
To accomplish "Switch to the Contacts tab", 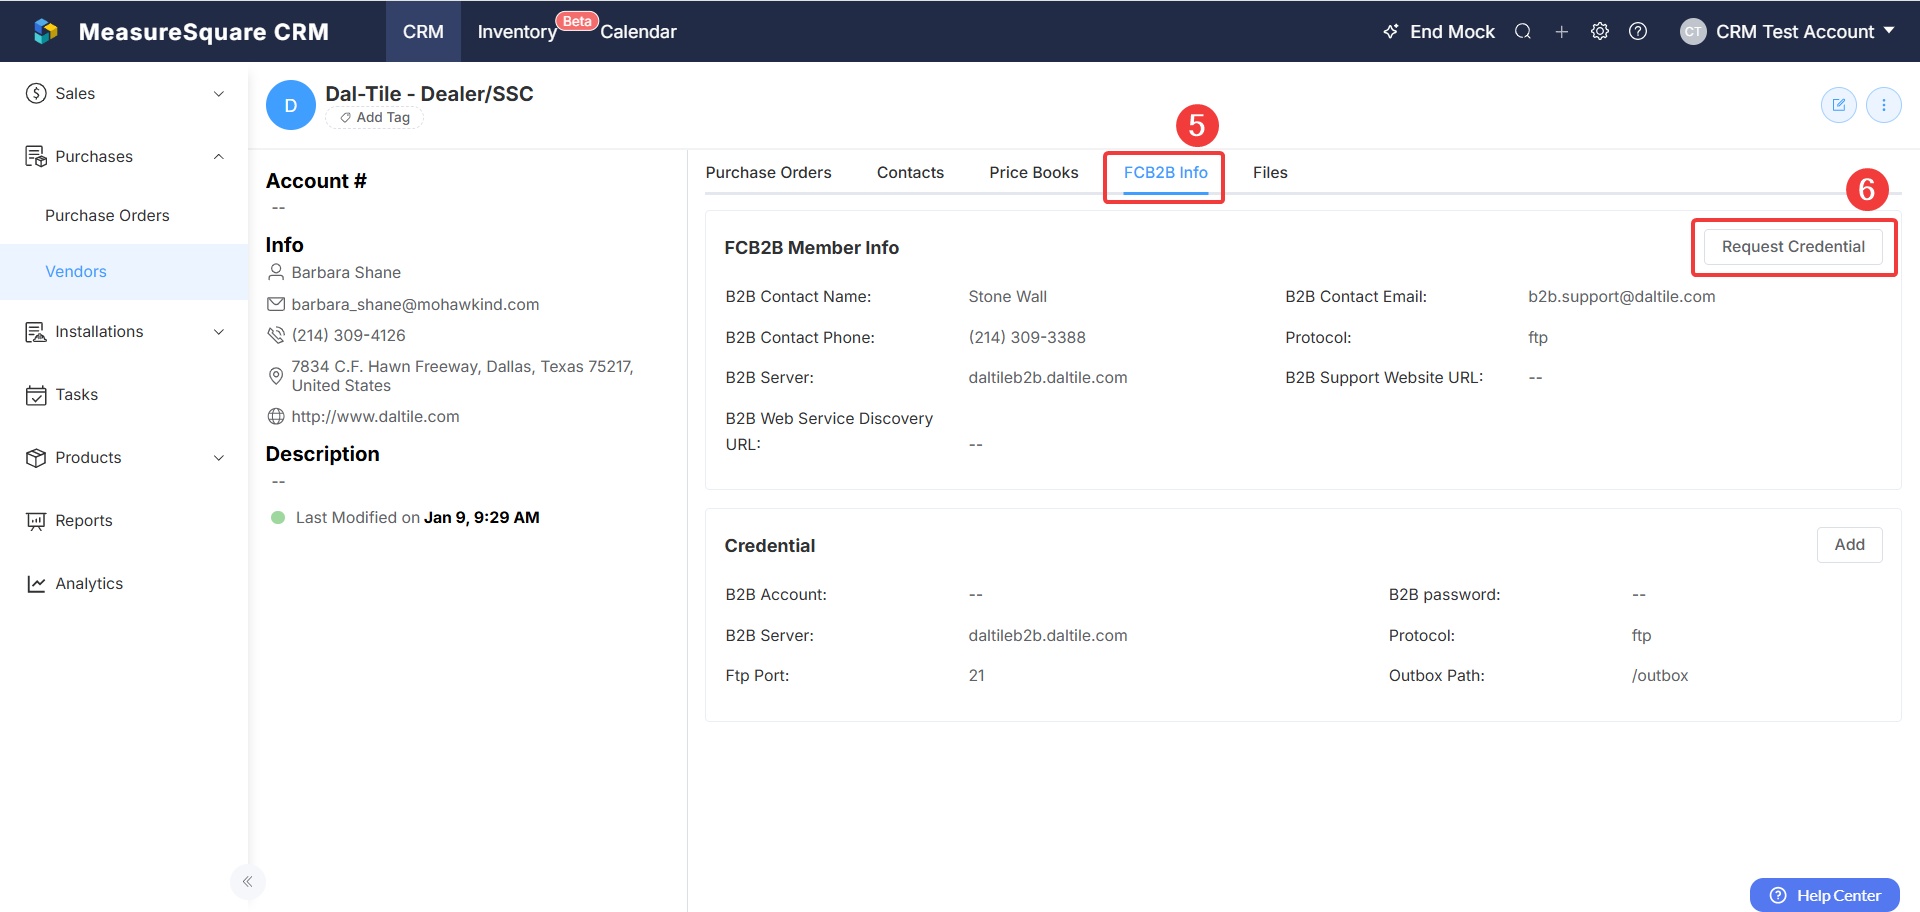I will pyautogui.click(x=910, y=172).
